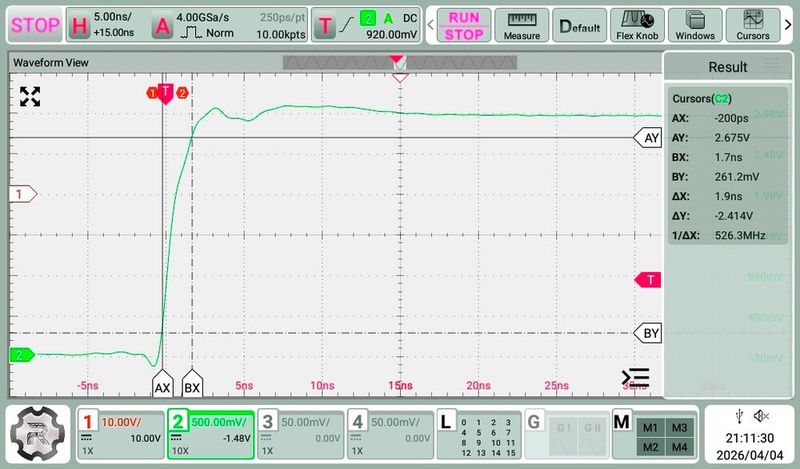Open the main menu gear logo
Screen dimensions: 800x469
pyautogui.click(x=38, y=434)
